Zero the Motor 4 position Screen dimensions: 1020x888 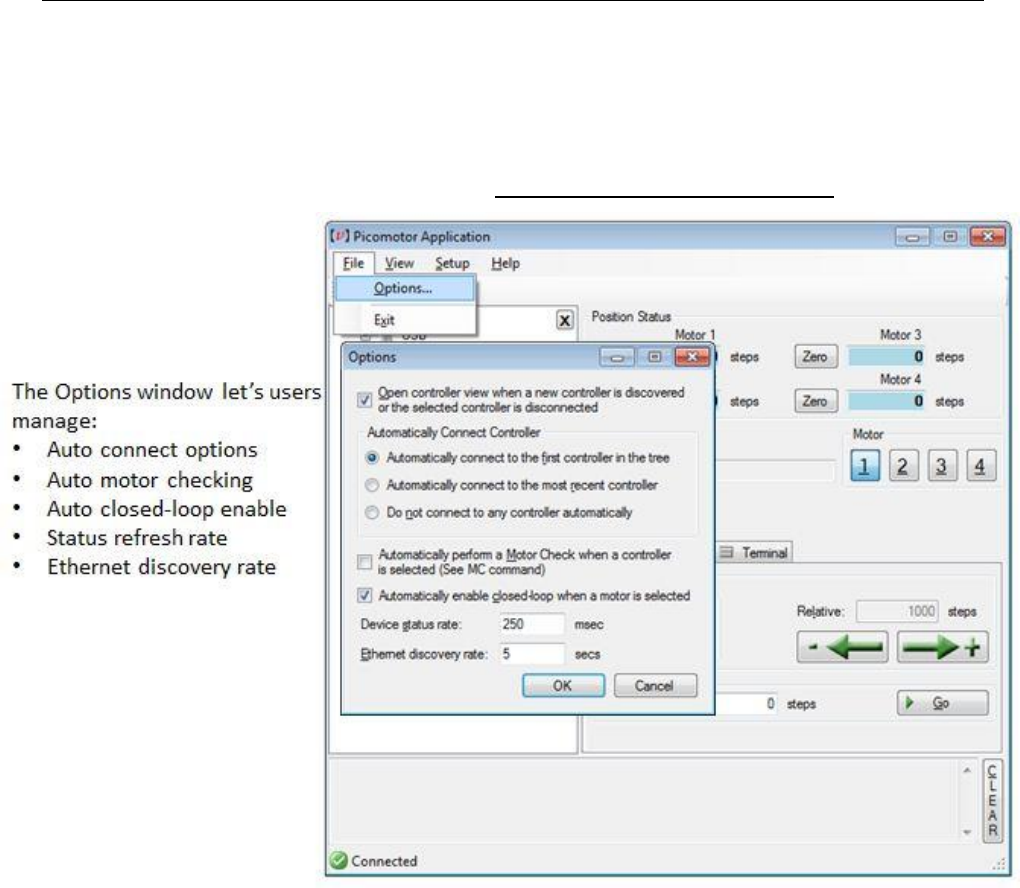click(x=816, y=401)
